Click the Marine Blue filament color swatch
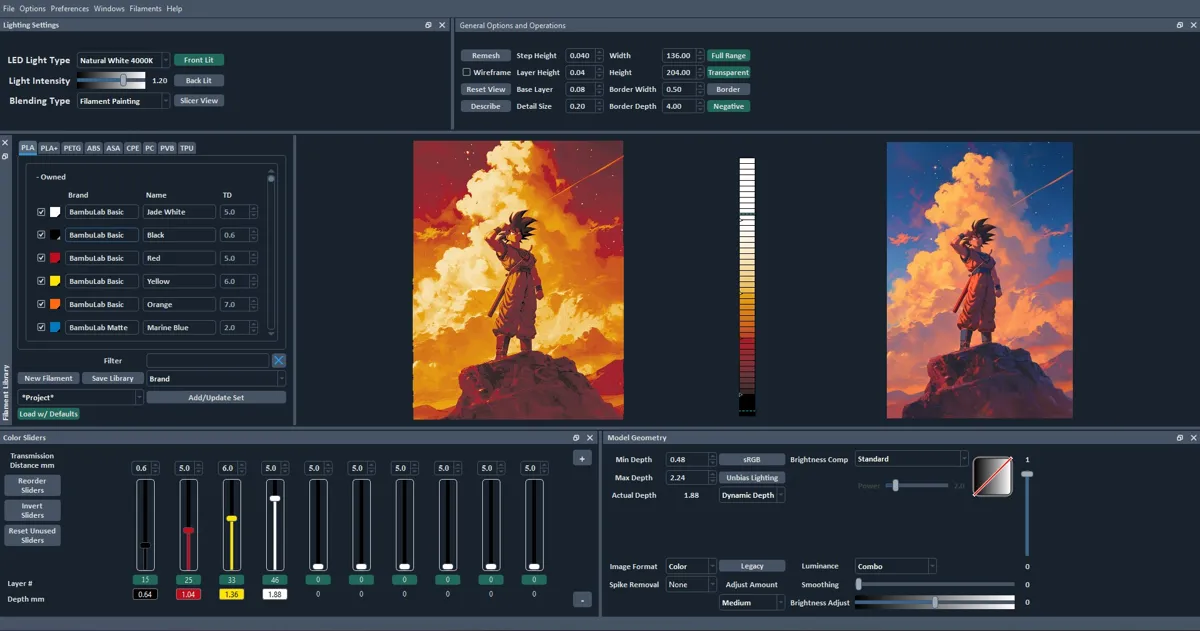1200x631 pixels. [55, 327]
